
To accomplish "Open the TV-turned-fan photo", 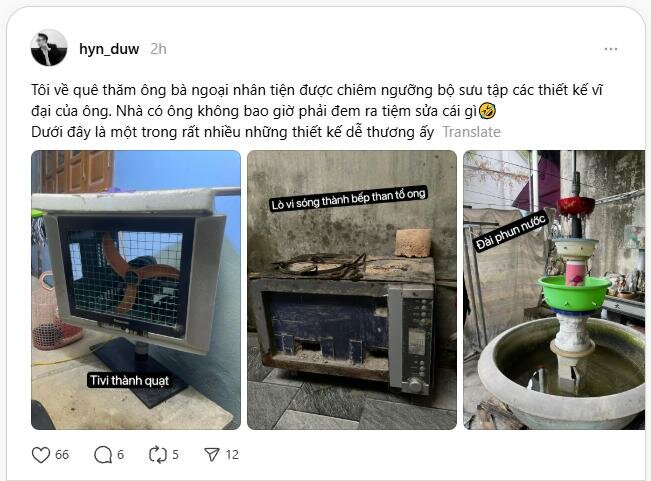I will pyautogui.click(x=136, y=290).
